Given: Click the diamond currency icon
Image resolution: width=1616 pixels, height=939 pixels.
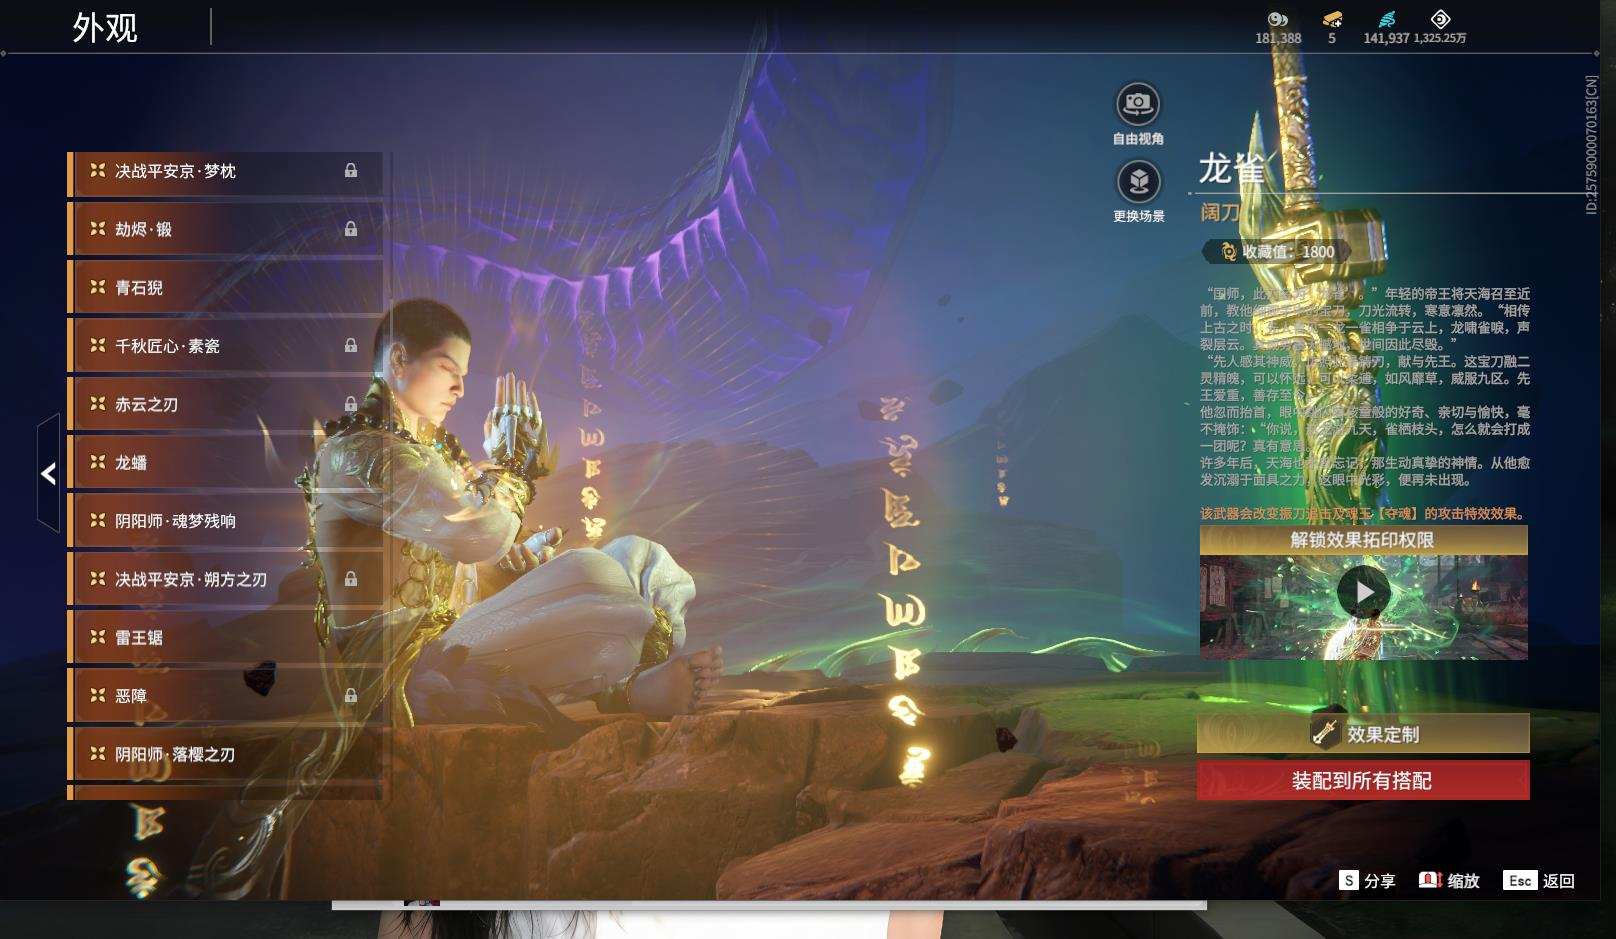Looking at the screenshot, I should pos(1440,19).
